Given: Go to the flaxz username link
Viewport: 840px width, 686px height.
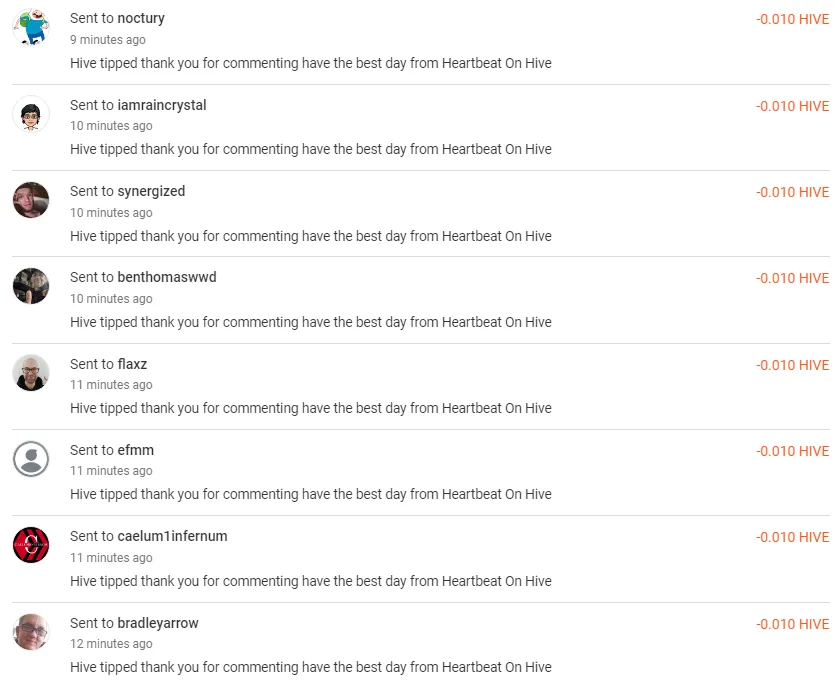Looking at the screenshot, I should click(x=132, y=364).
